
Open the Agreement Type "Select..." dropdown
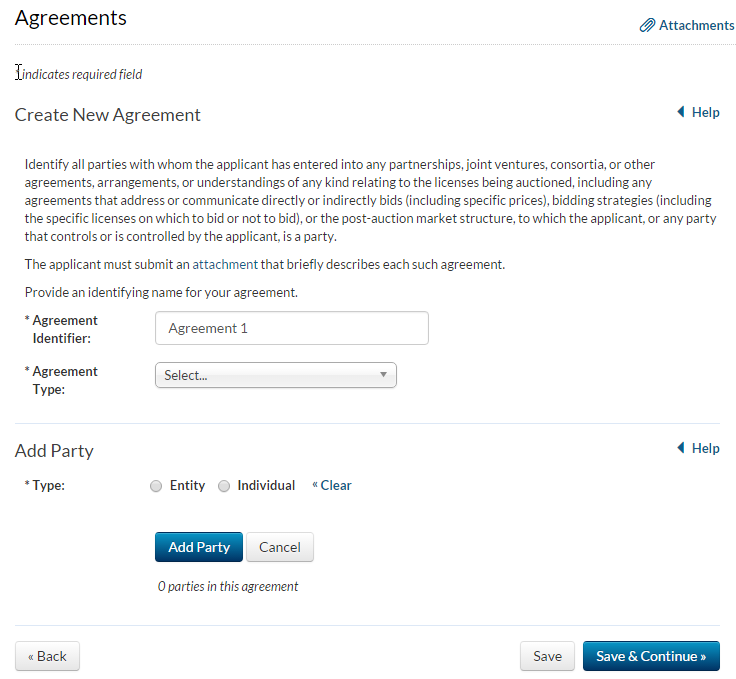(275, 375)
